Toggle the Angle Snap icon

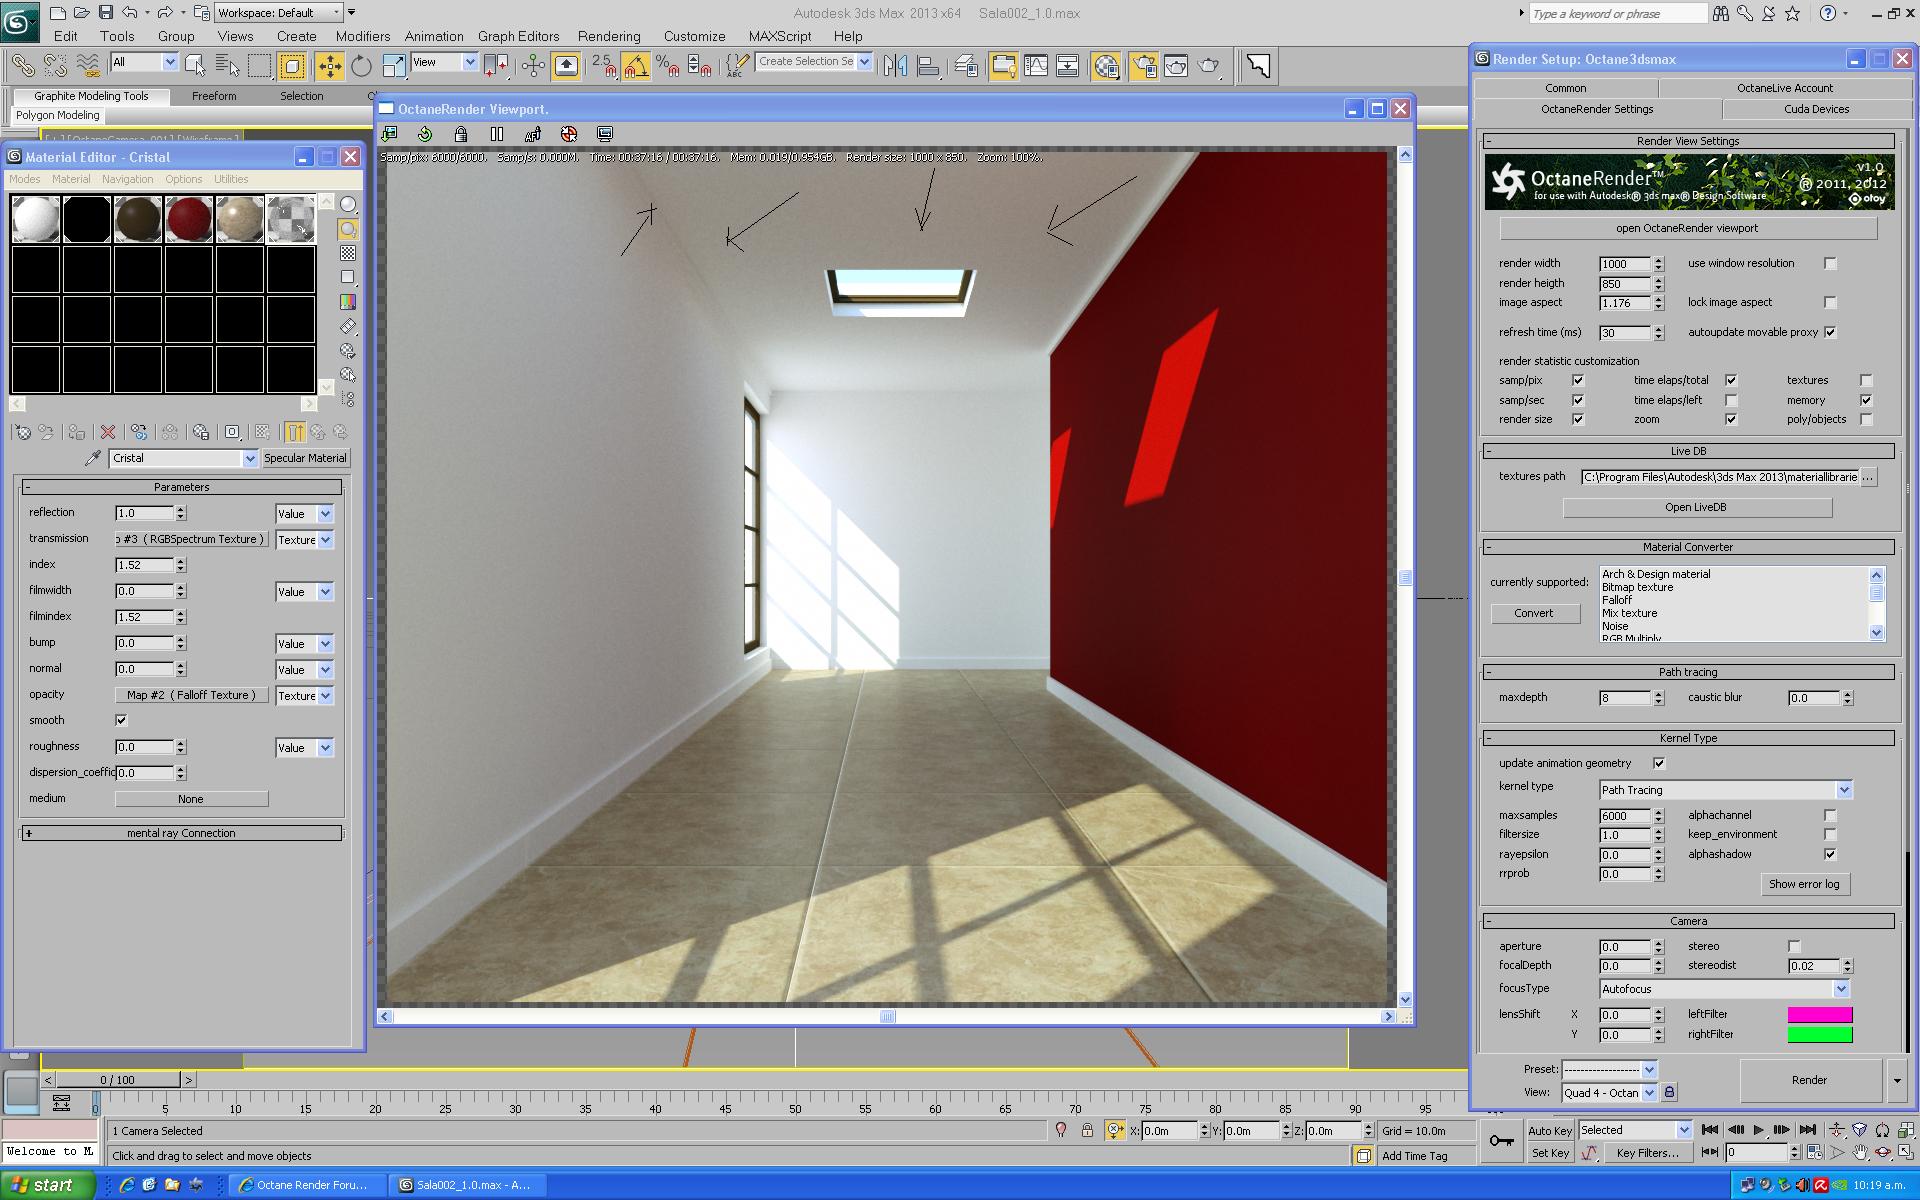pyautogui.click(x=636, y=66)
